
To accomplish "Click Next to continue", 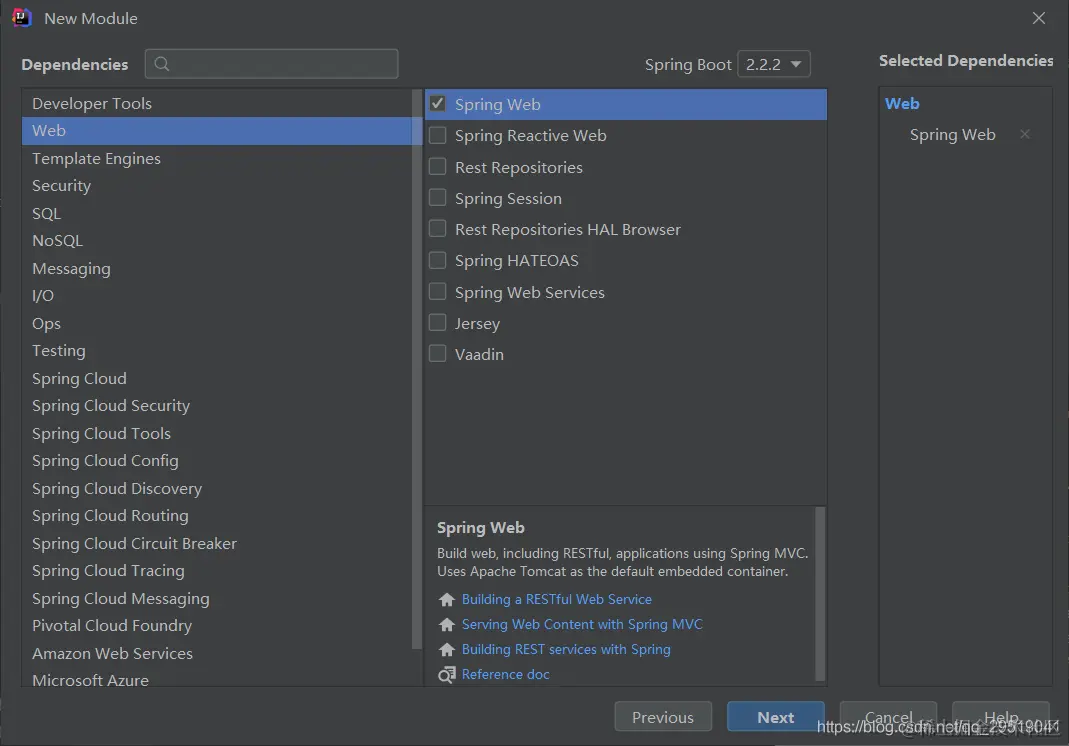I will pyautogui.click(x=776, y=717).
